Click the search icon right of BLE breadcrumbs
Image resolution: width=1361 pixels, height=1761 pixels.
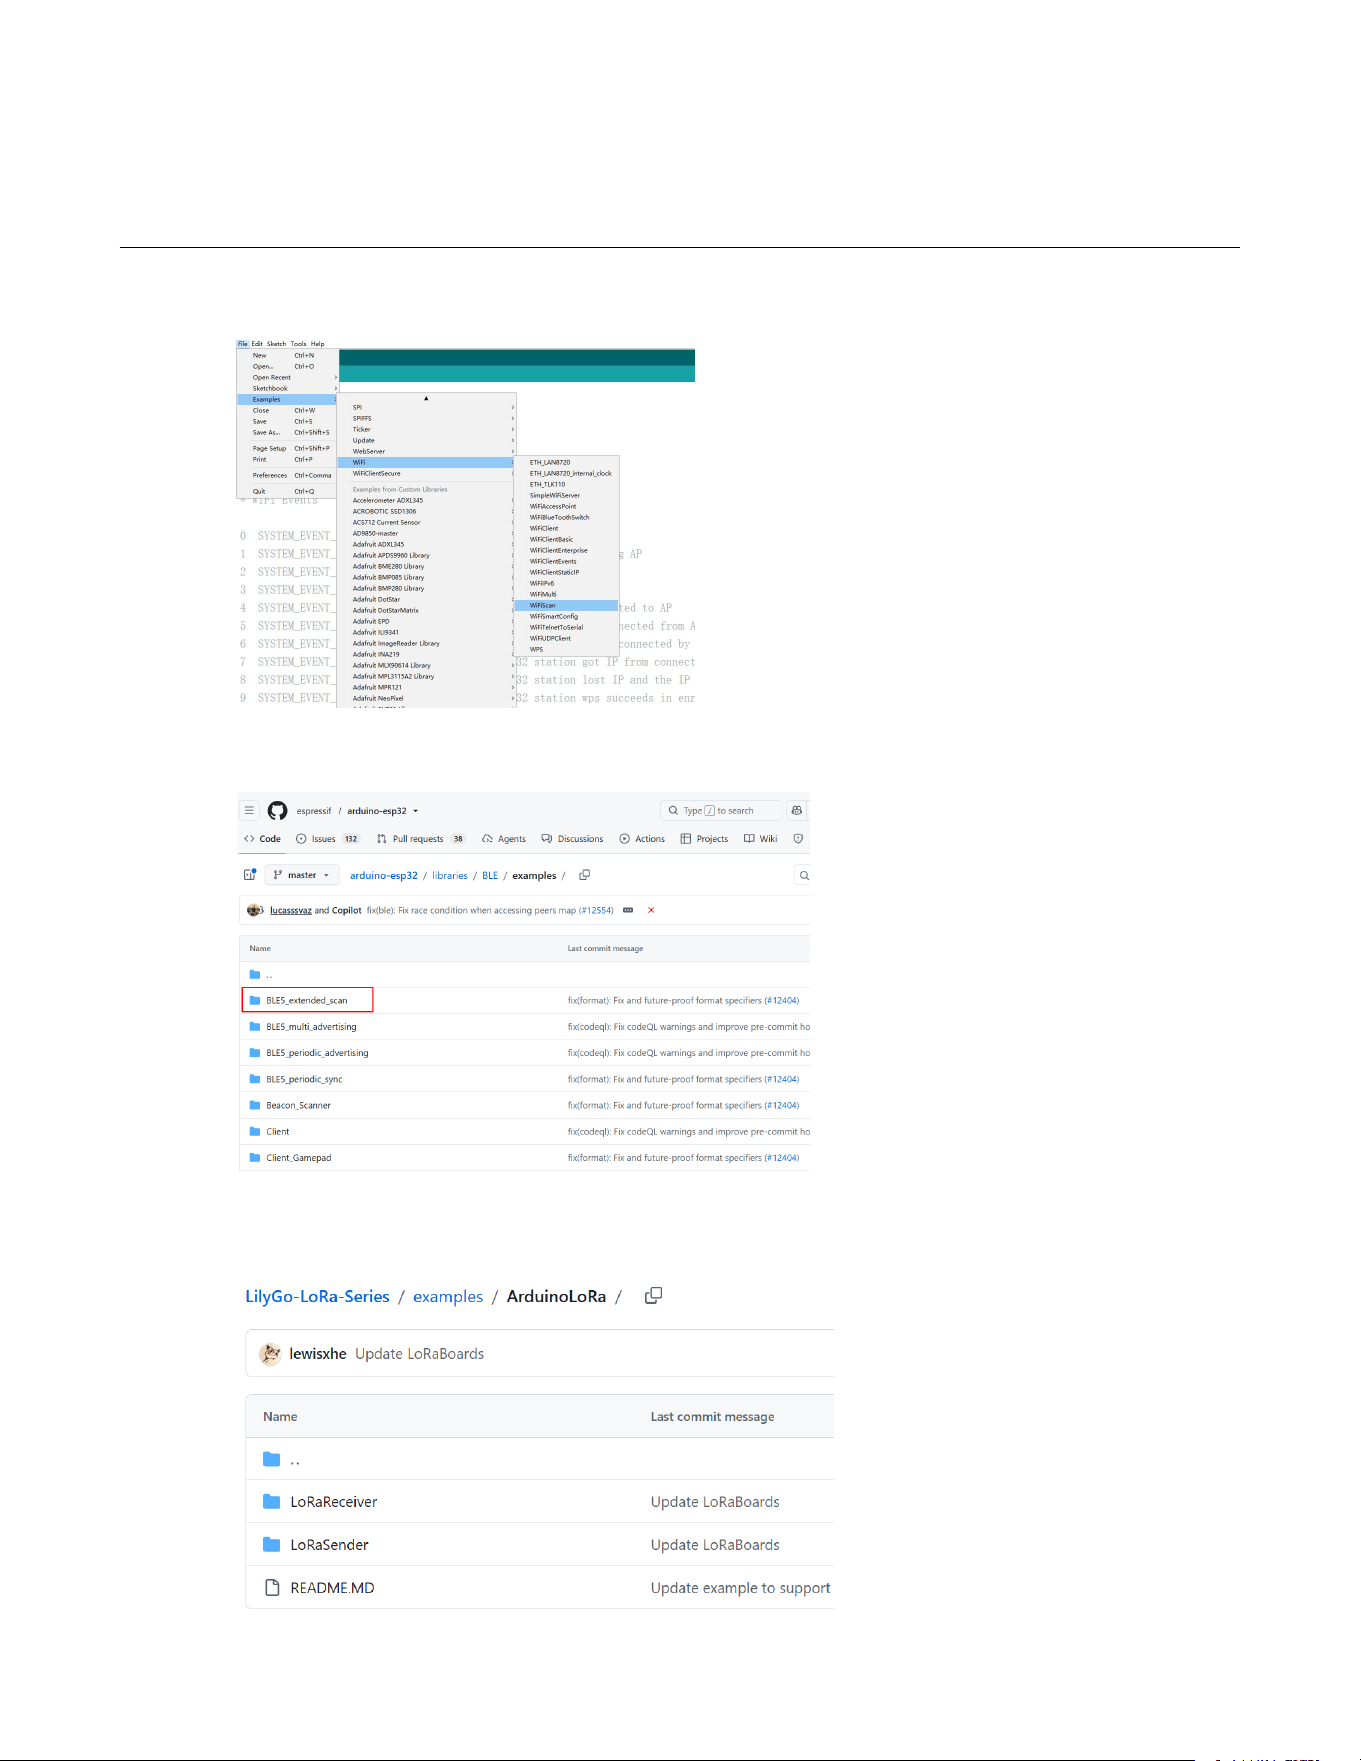click(x=804, y=875)
